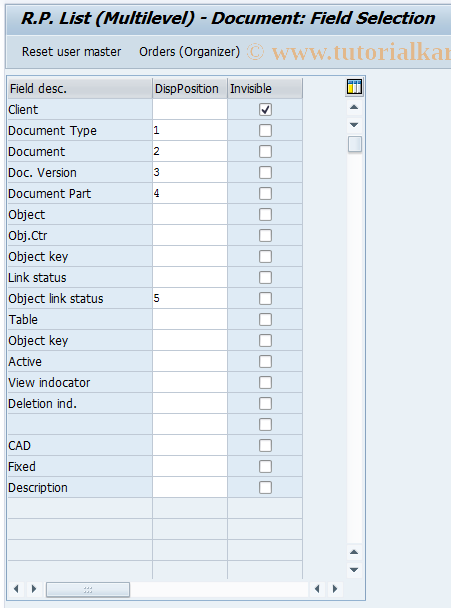Viewport: 451px width, 608px height.
Task: Select the Deletion ind. row label
Action: (43, 404)
